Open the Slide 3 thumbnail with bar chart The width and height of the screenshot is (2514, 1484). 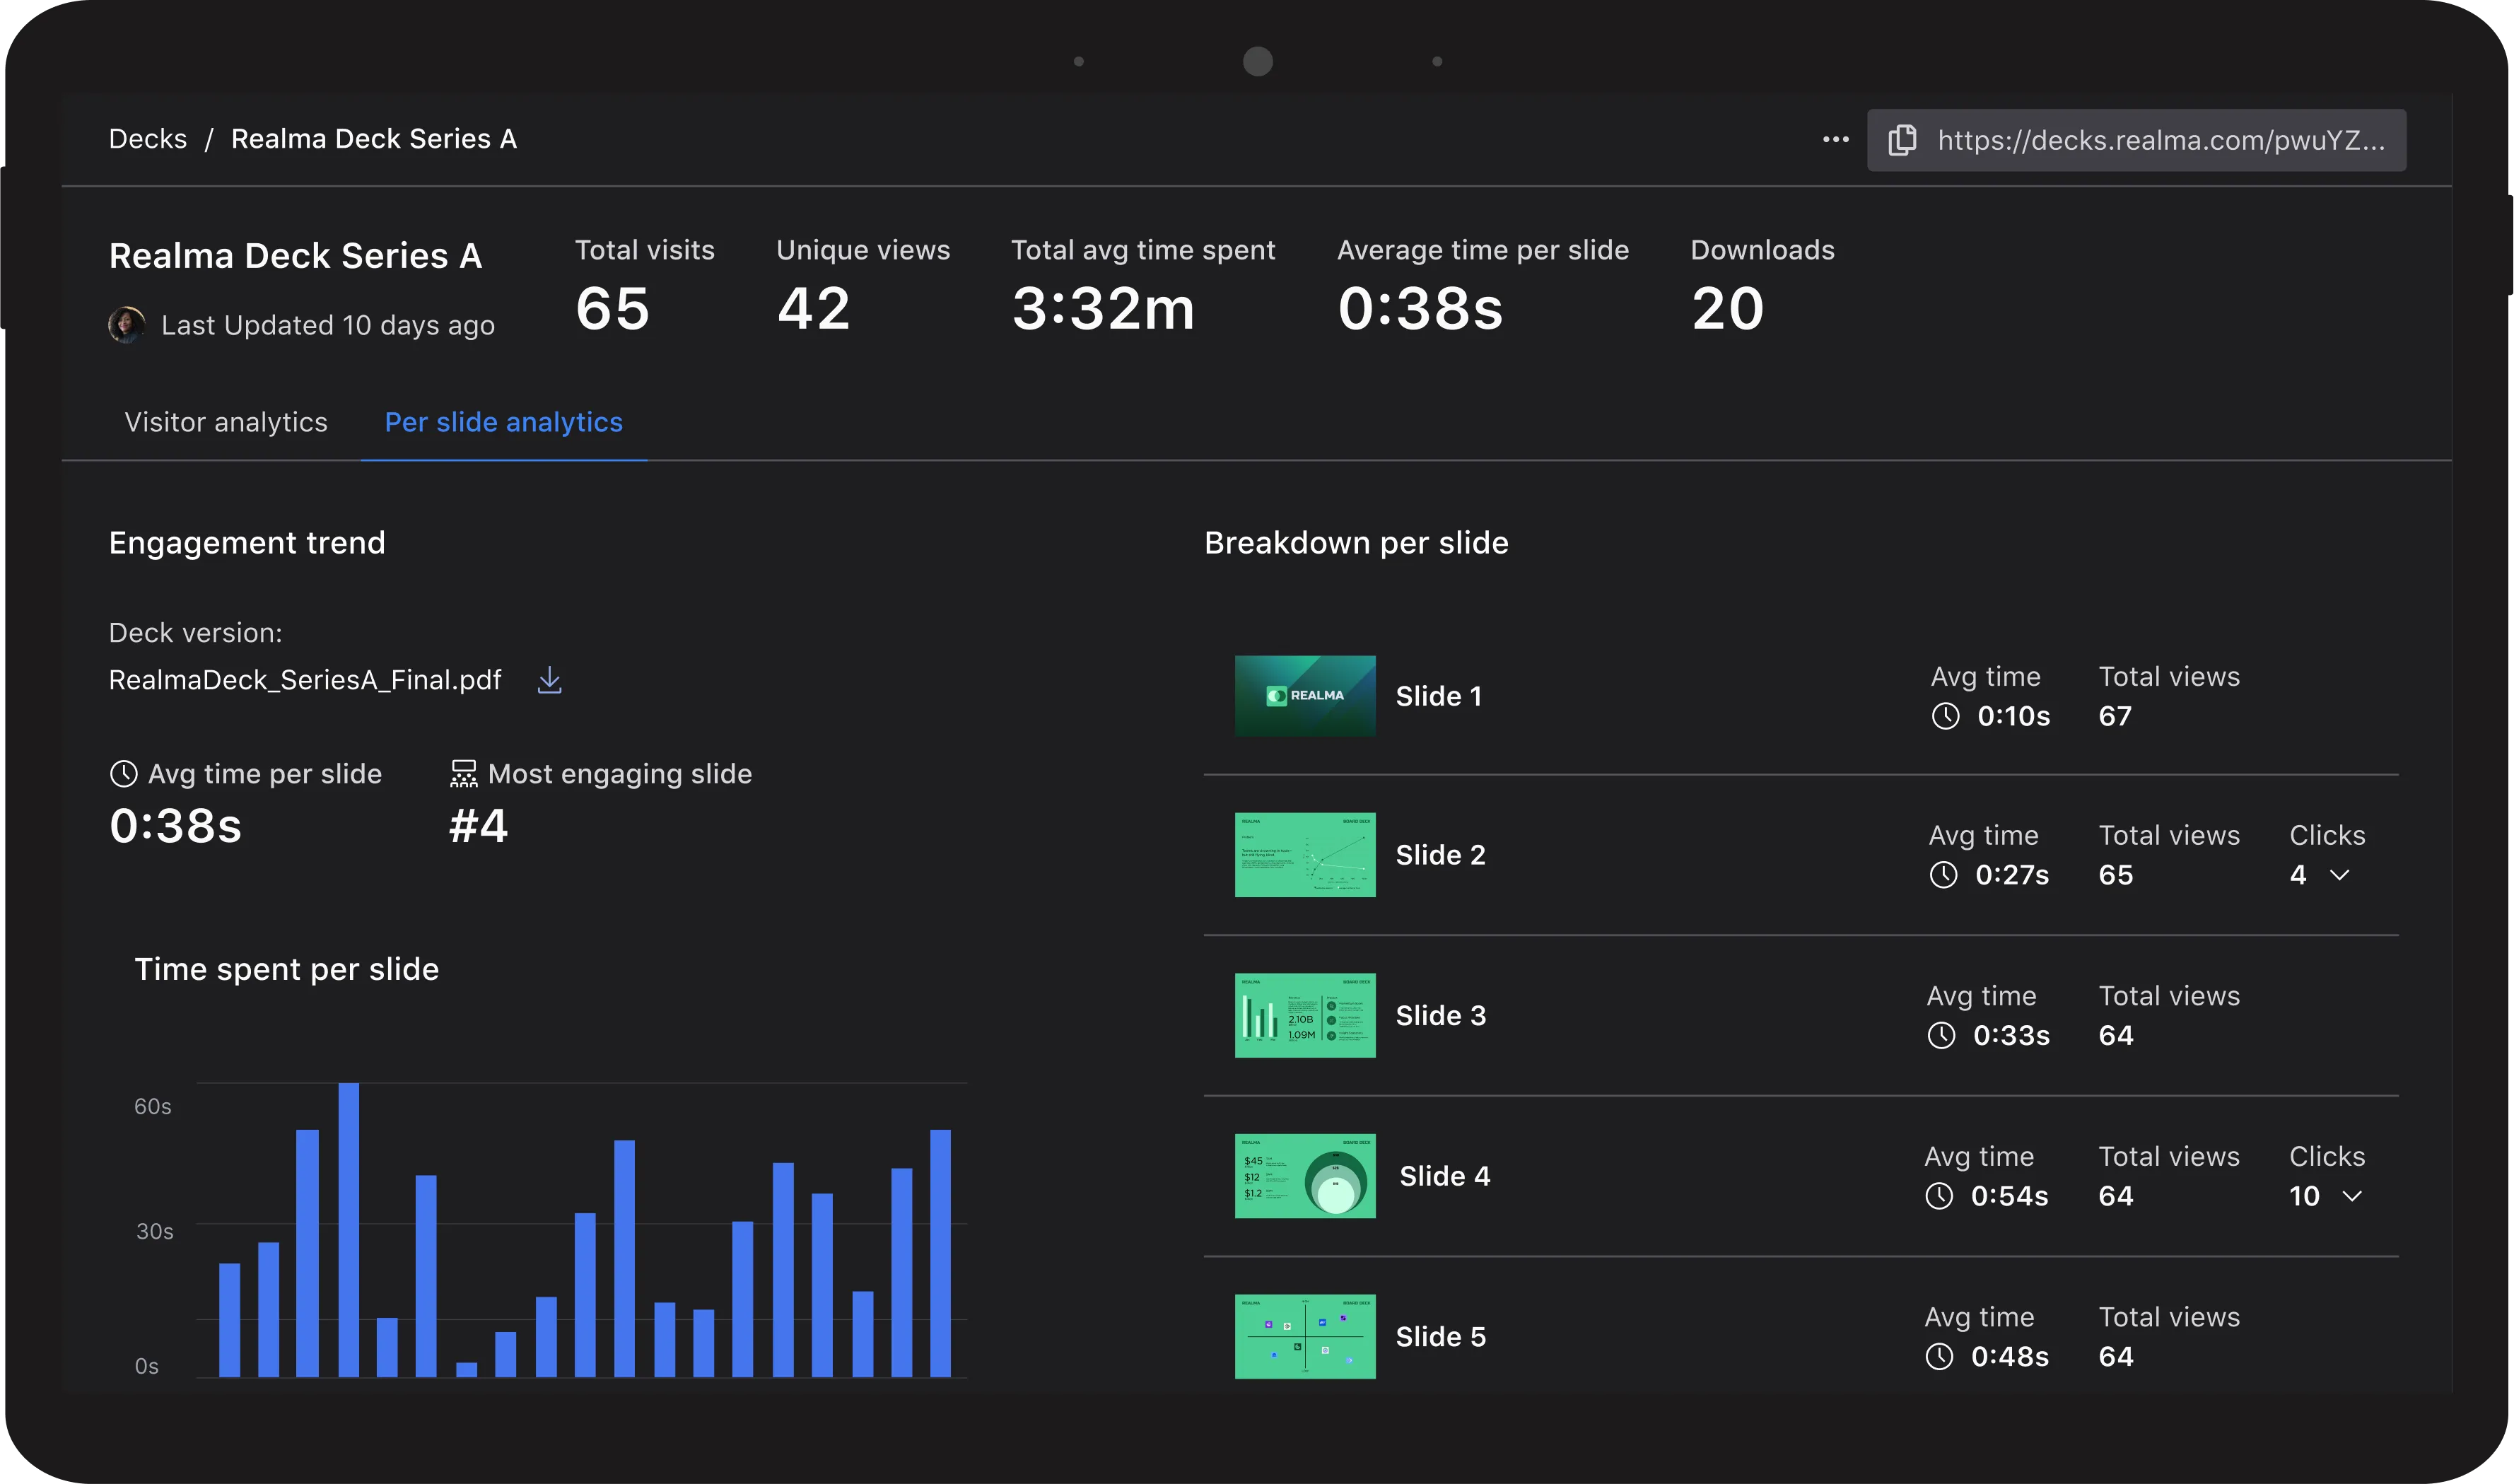pyautogui.click(x=1304, y=1015)
